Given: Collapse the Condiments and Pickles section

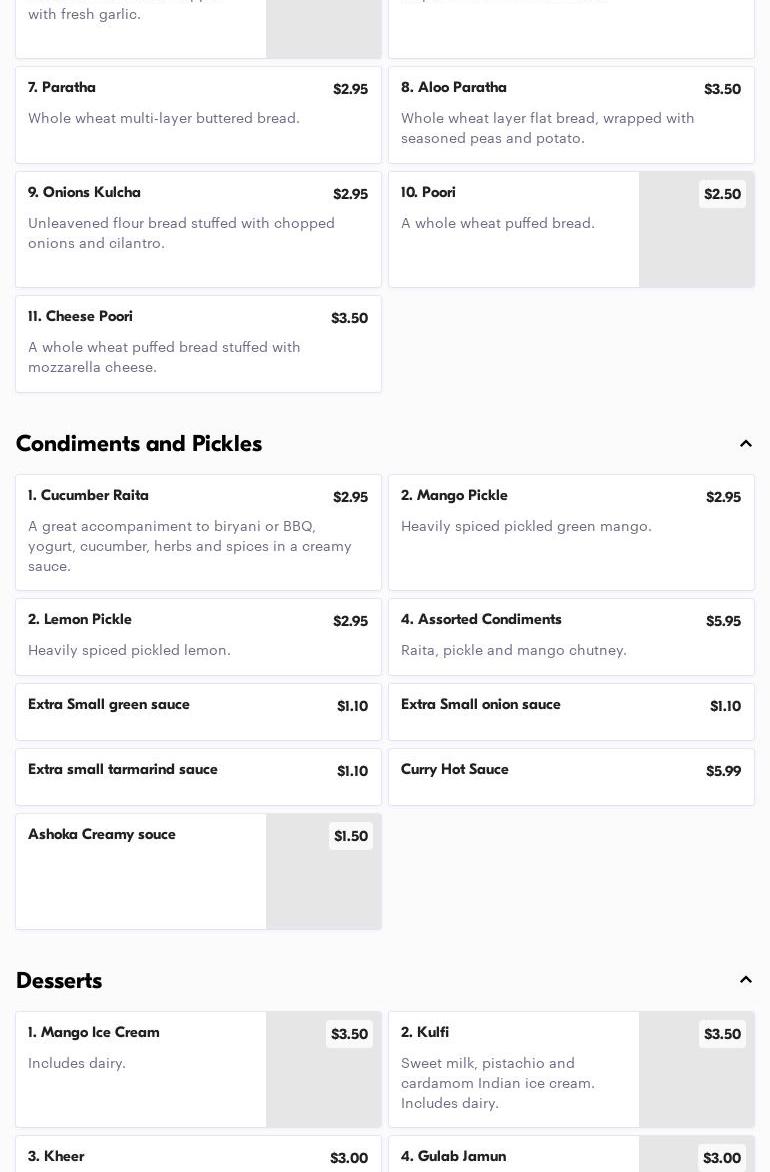Looking at the screenshot, I should tap(745, 444).
